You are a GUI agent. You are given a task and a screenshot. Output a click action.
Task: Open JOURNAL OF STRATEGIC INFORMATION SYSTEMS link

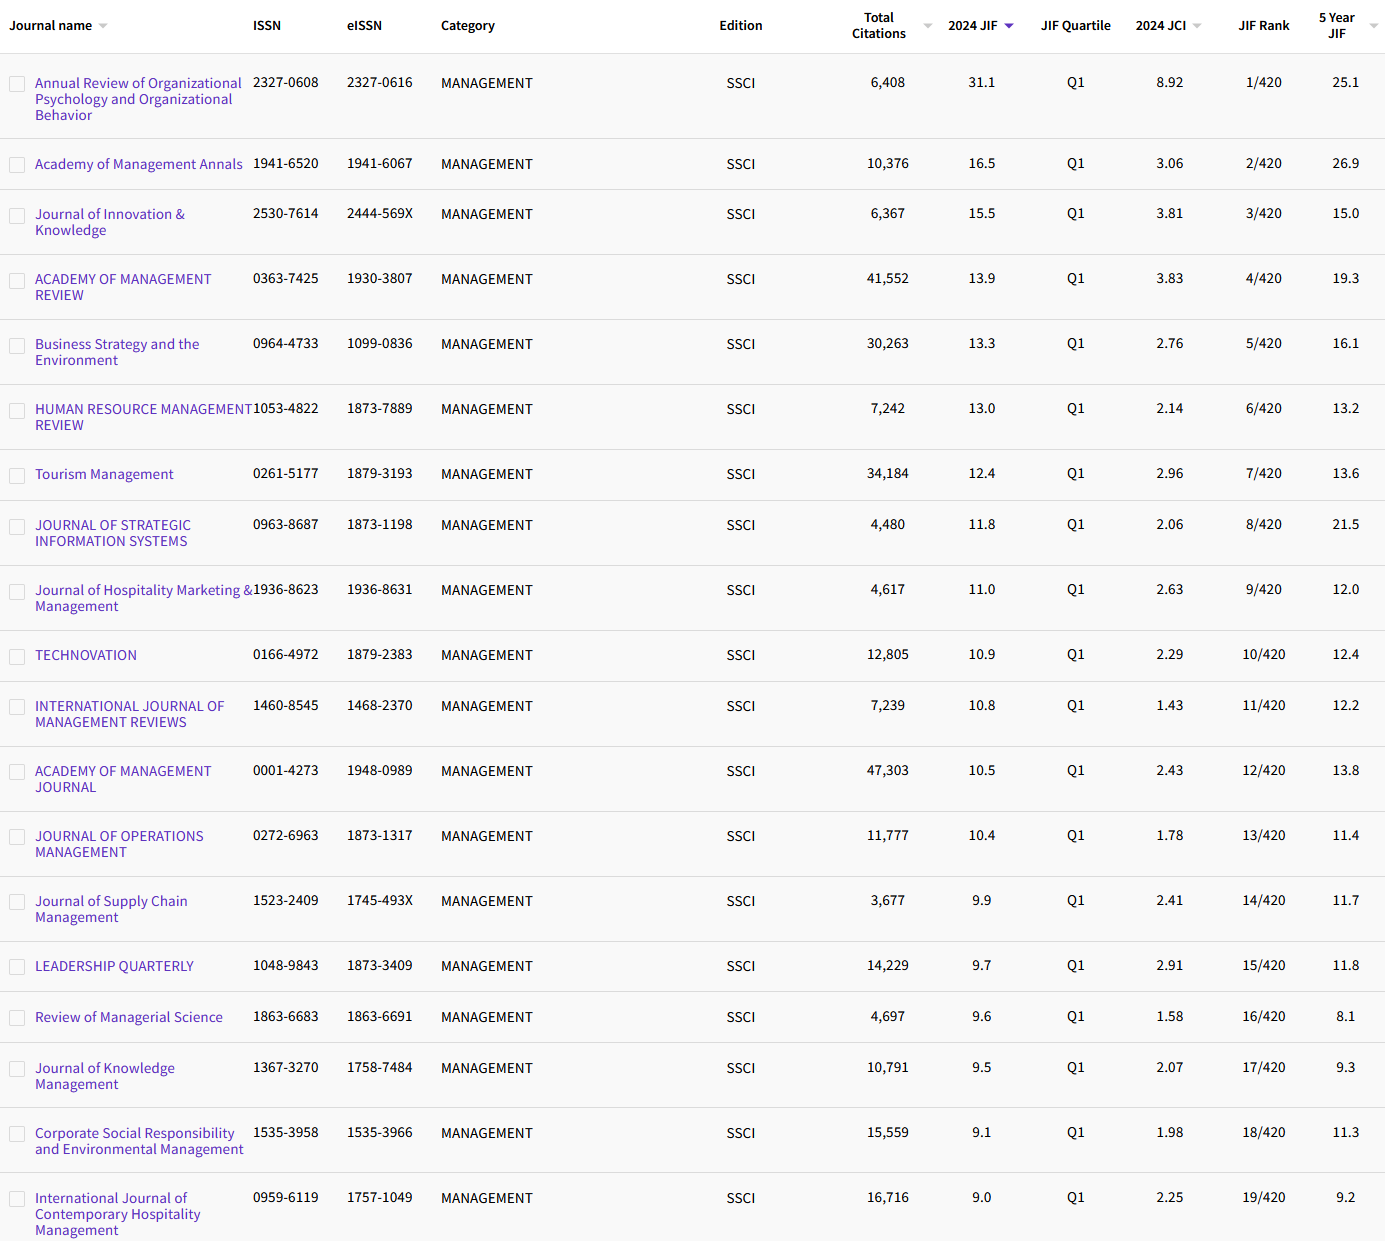(113, 533)
